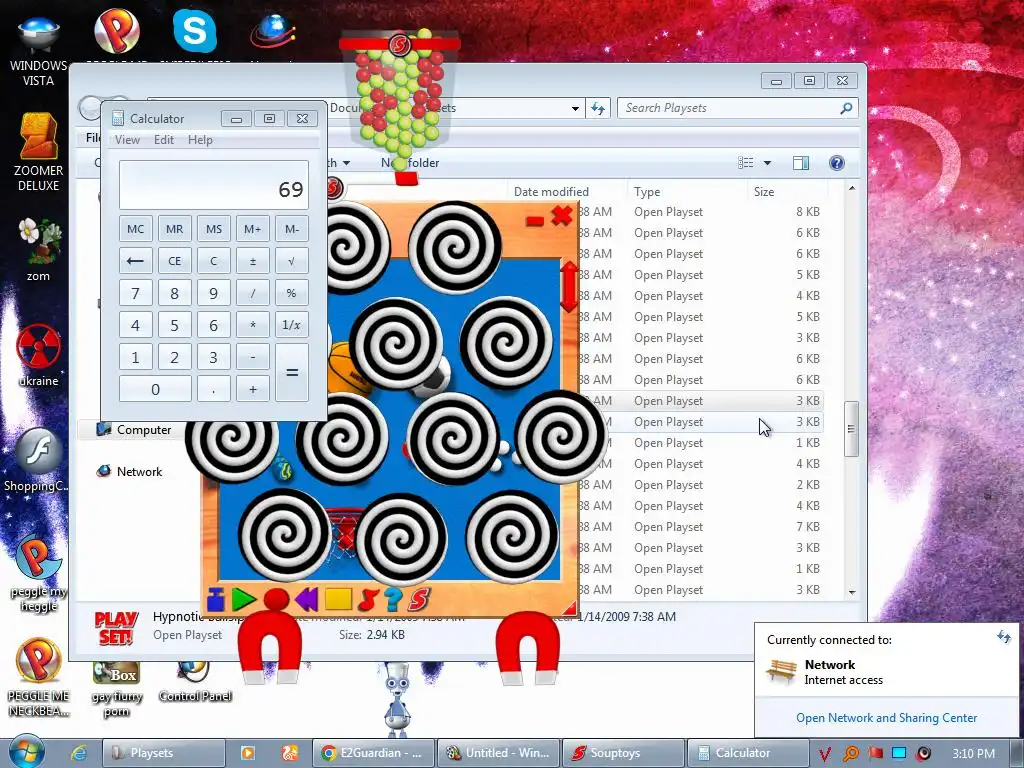Click the red S logo in Souptoys toolbar

point(419,599)
